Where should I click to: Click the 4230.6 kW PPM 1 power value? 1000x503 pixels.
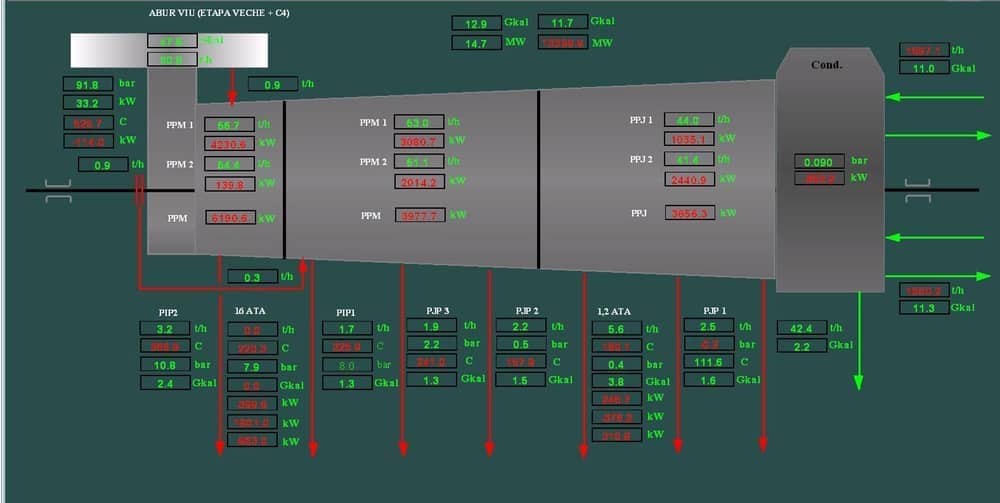pyautogui.click(x=229, y=143)
